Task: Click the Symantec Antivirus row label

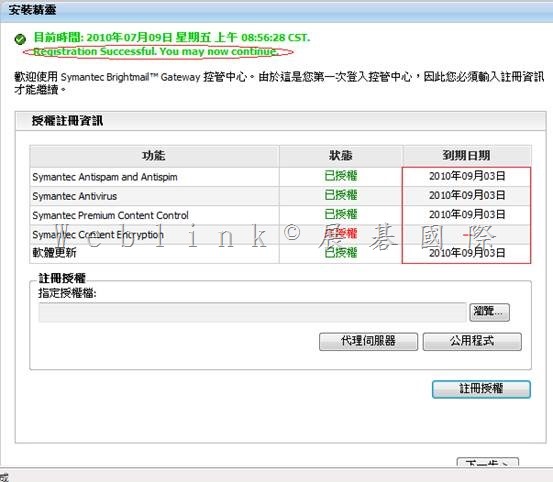Action: 74,196
